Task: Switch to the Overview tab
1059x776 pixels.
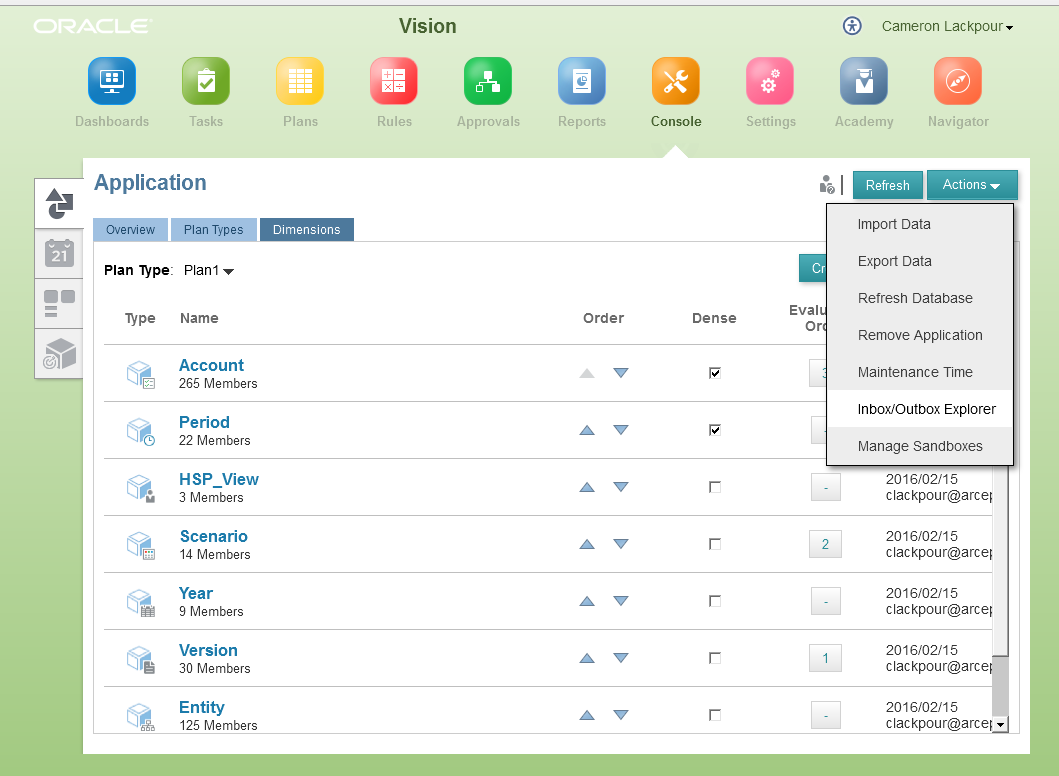Action: point(130,230)
